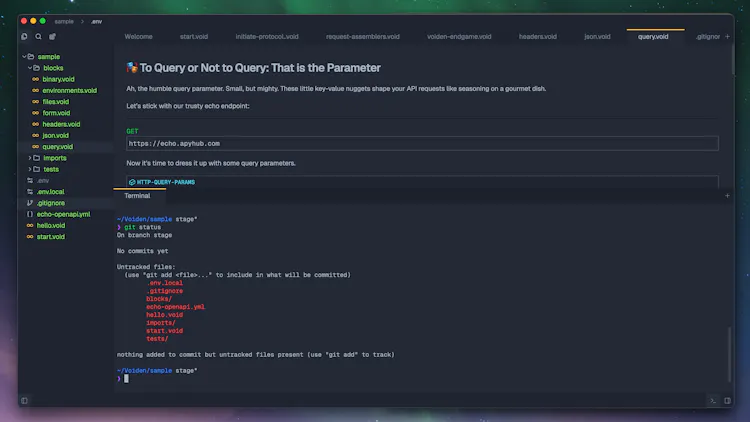Click the git branch icon beside .gitignore
The width and height of the screenshot is (750, 422).
coord(30,203)
